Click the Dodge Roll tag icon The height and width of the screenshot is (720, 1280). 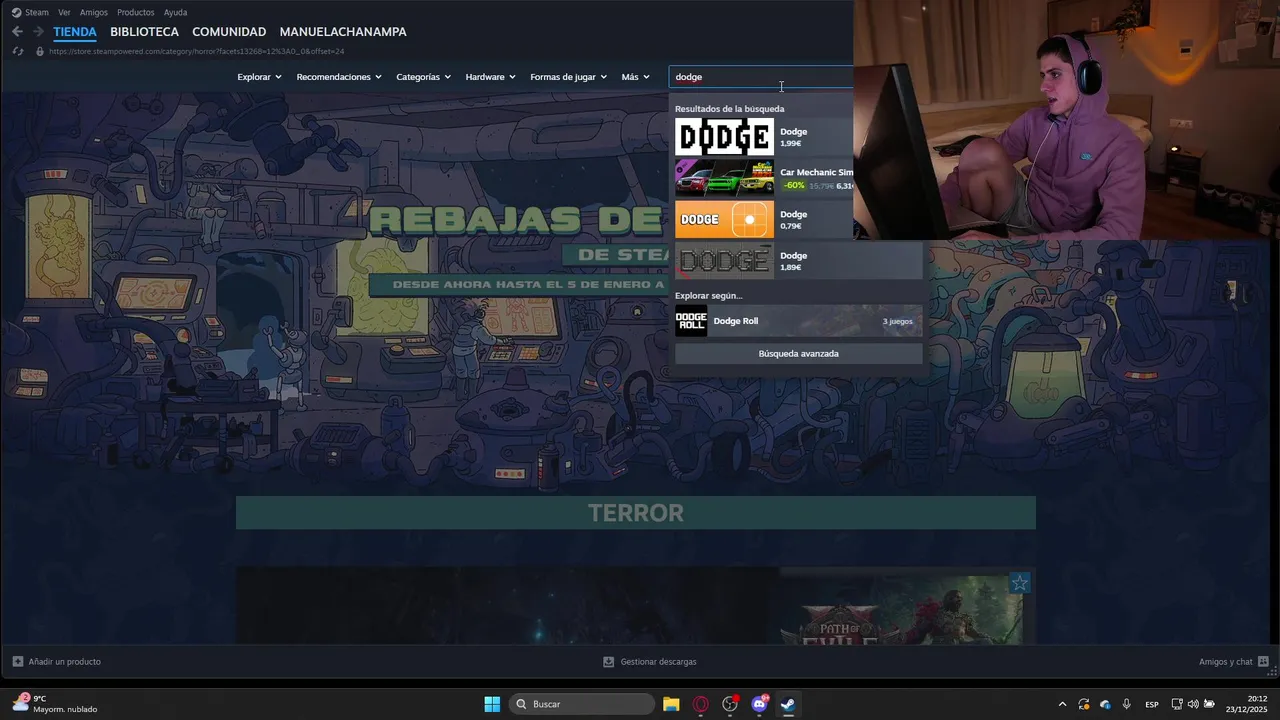coord(691,321)
